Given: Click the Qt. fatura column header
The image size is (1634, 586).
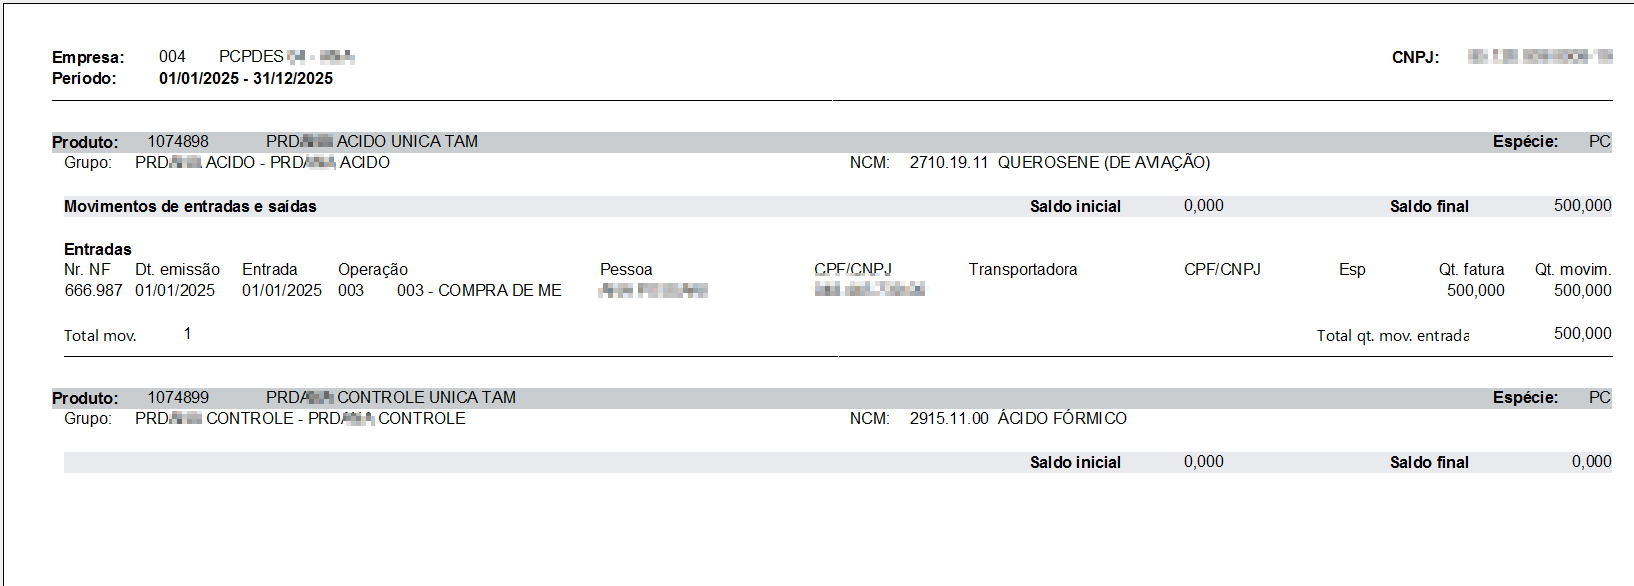Looking at the screenshot, I should click(1471, 269).
